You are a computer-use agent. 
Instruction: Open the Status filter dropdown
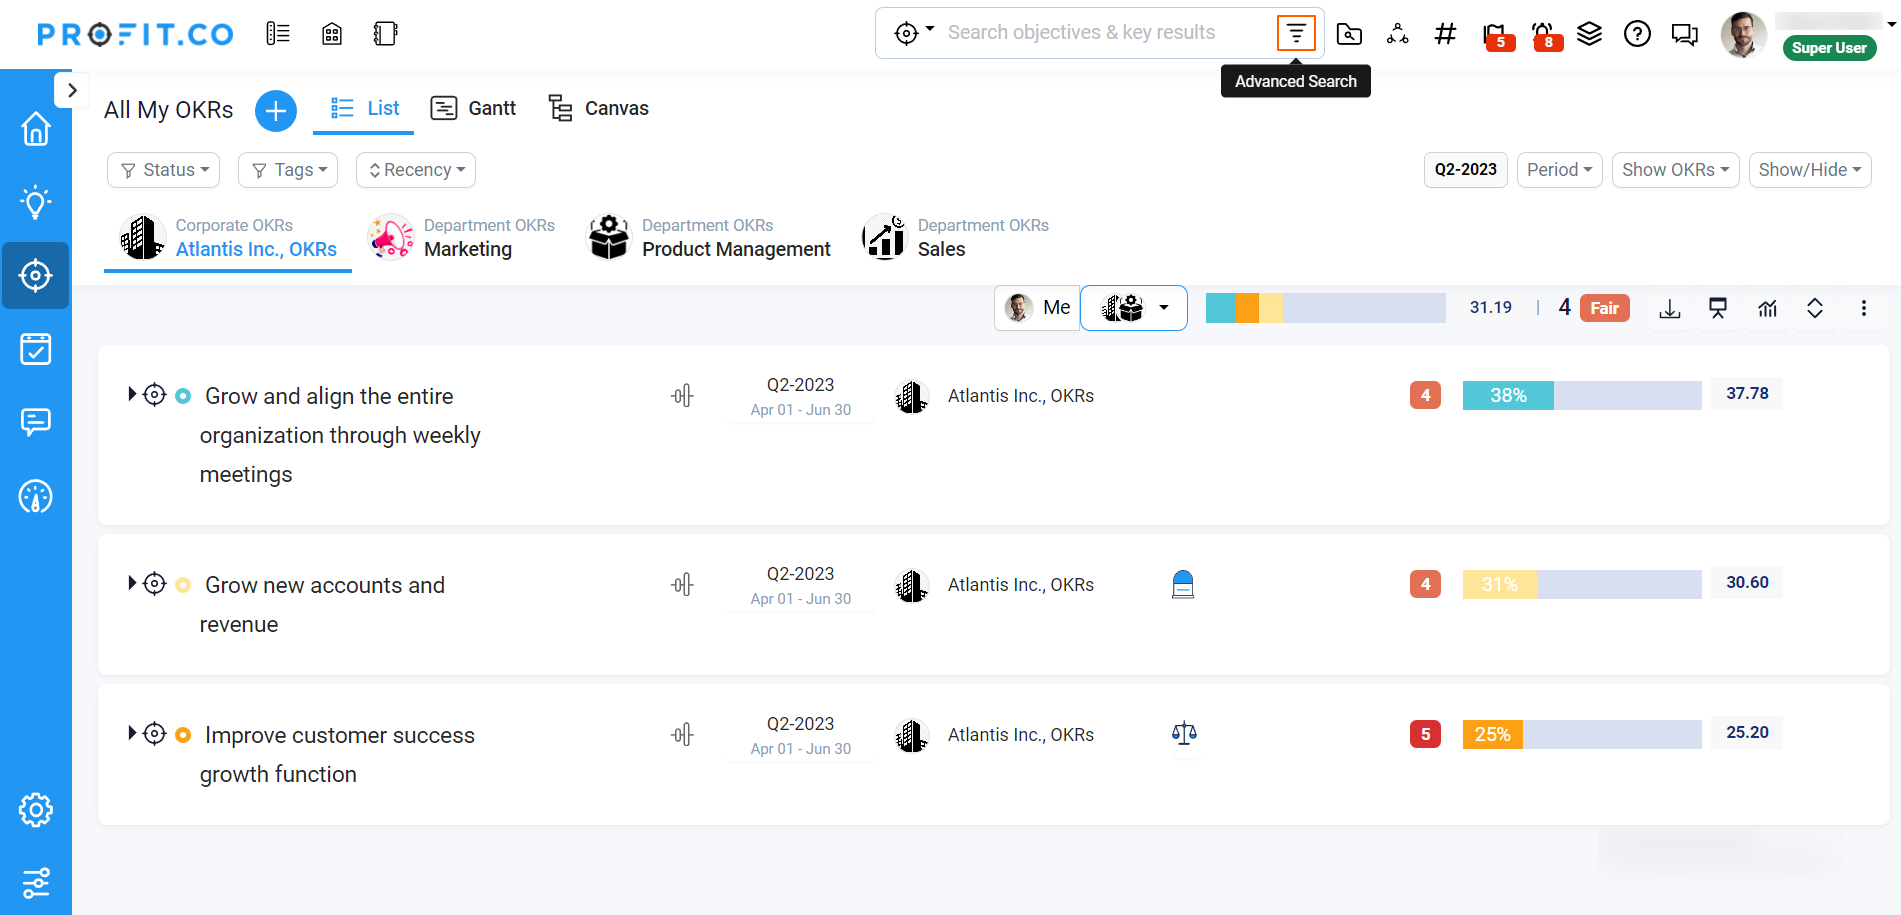(x=164, y=170)
